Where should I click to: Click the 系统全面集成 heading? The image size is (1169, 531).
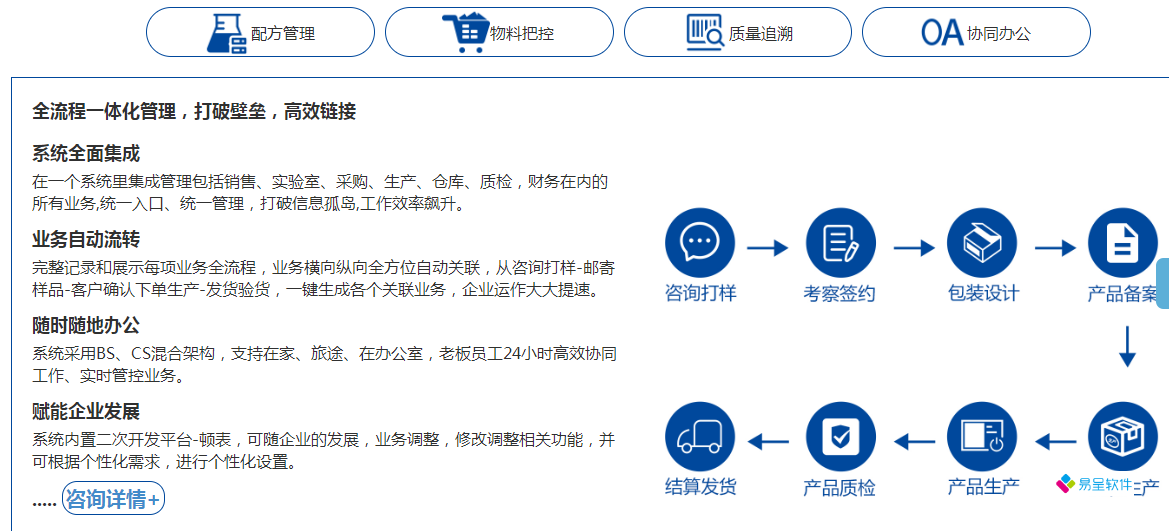coord(86,154)
